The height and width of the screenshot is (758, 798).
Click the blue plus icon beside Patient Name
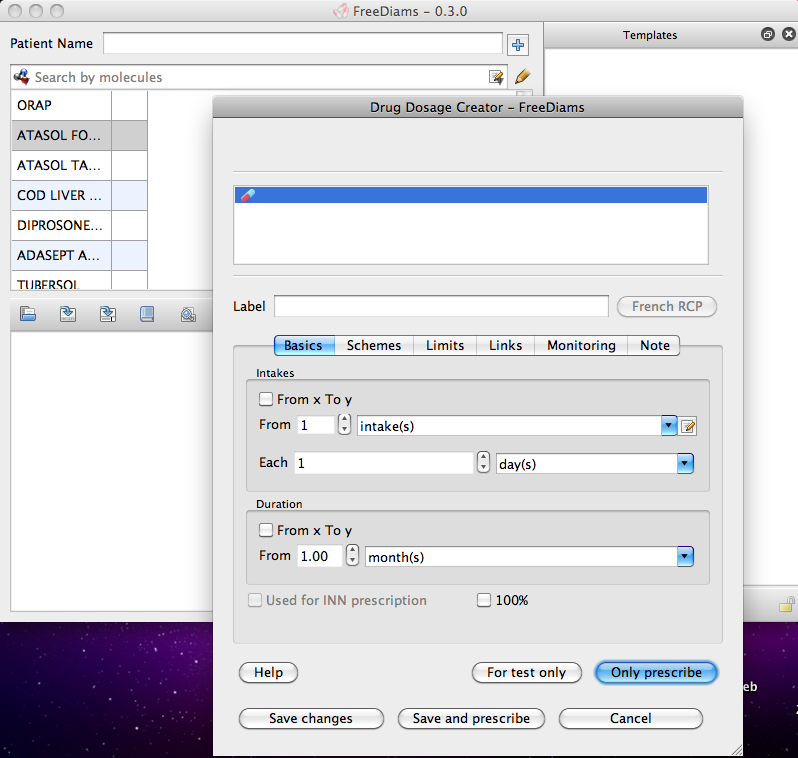click(x=518, y=45)
